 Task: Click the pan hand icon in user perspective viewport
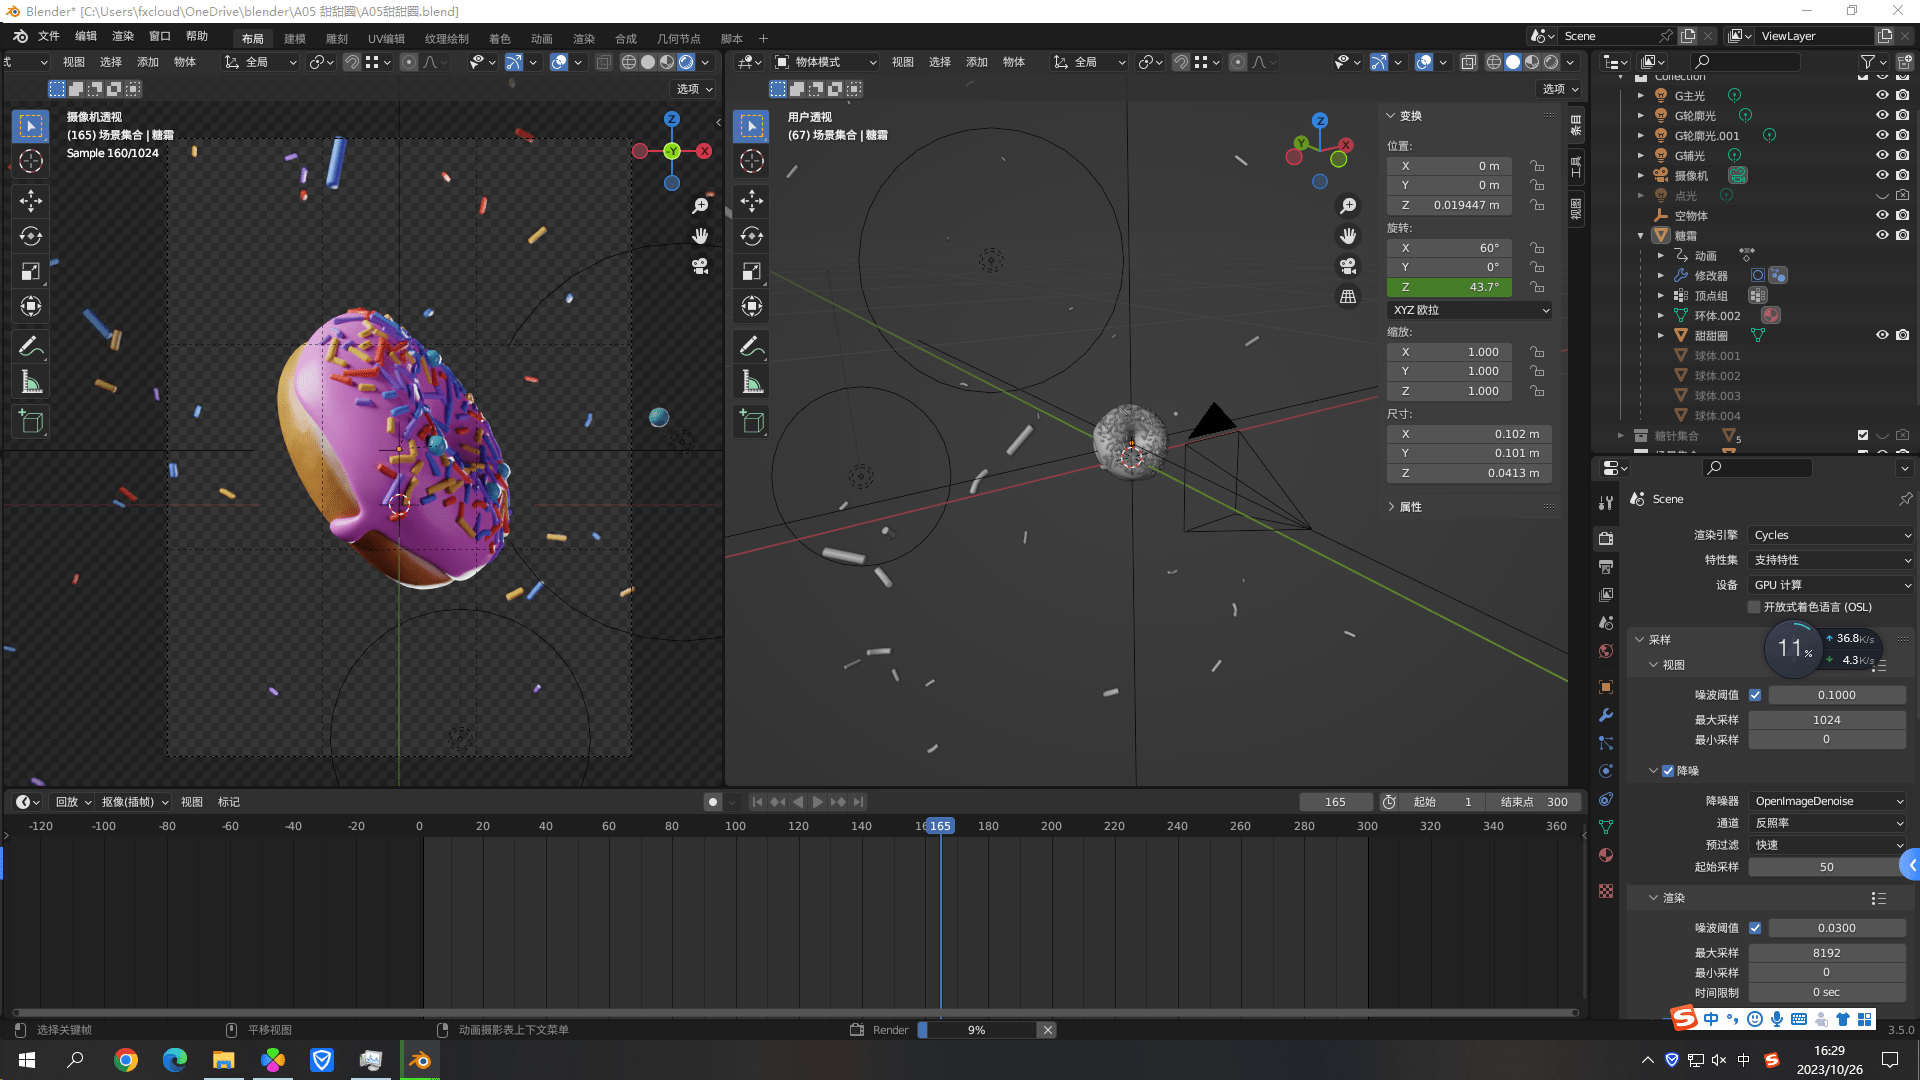[x=1348, y=236]
